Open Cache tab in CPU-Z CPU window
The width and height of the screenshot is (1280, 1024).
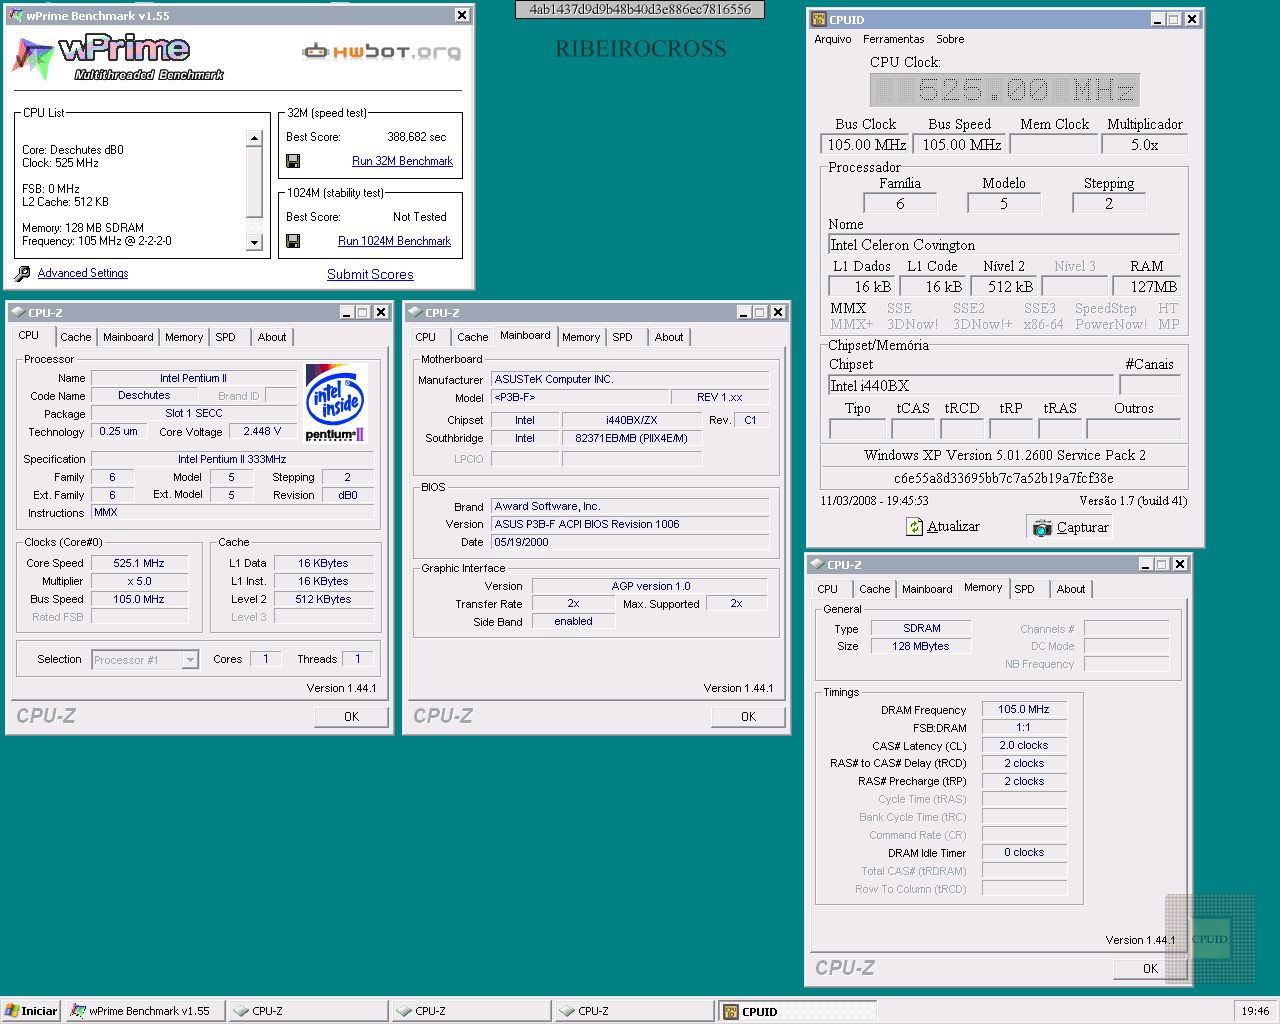75,337
